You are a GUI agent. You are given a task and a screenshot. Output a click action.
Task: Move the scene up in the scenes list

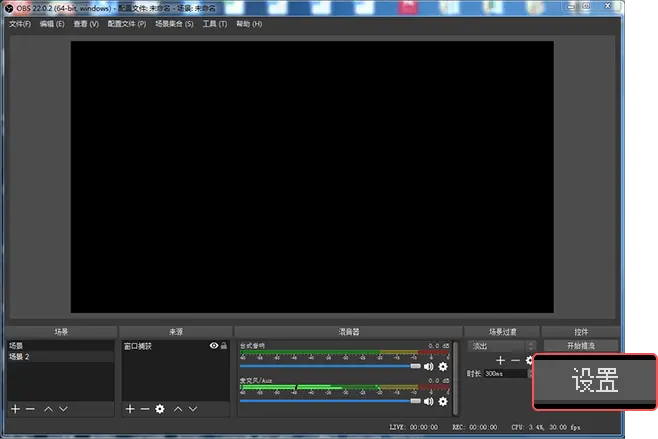(49, 409)
